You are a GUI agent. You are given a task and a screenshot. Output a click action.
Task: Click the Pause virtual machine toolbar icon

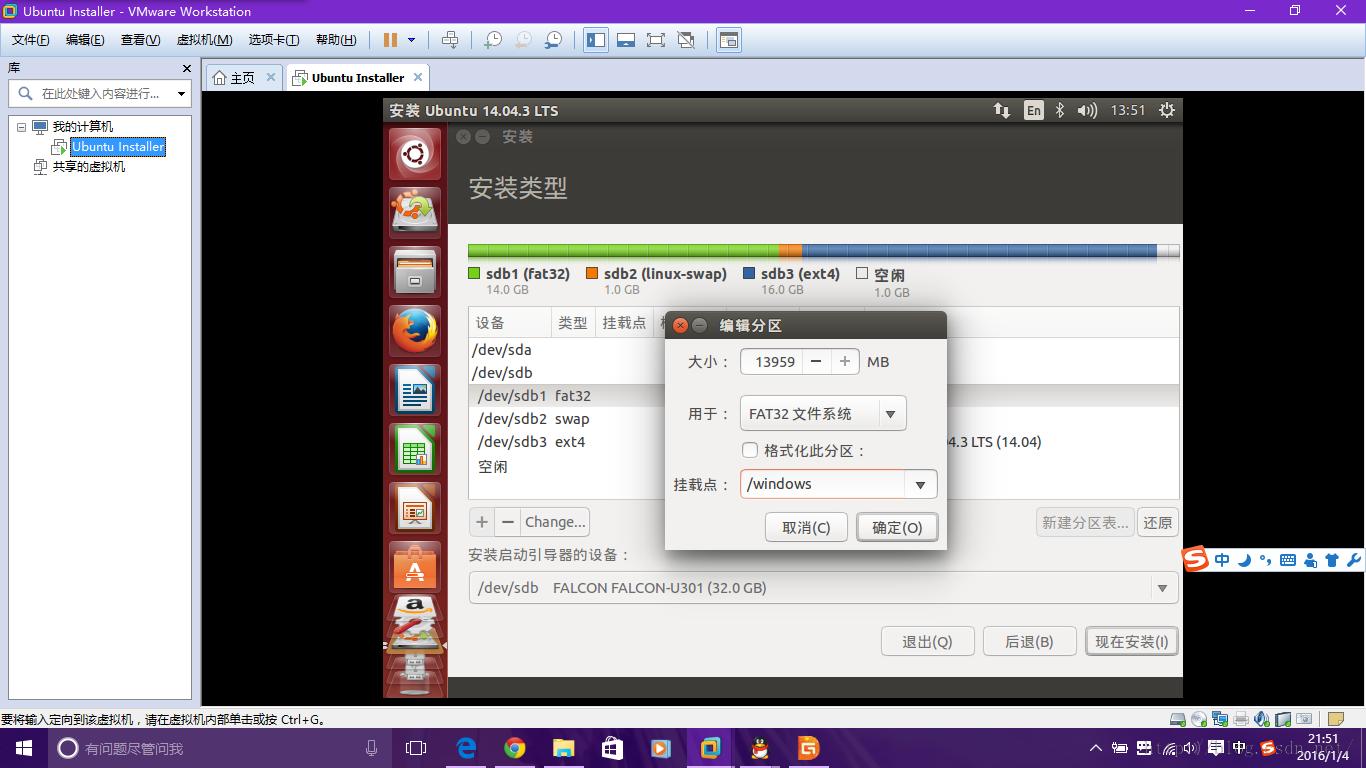tap(390, 40)
